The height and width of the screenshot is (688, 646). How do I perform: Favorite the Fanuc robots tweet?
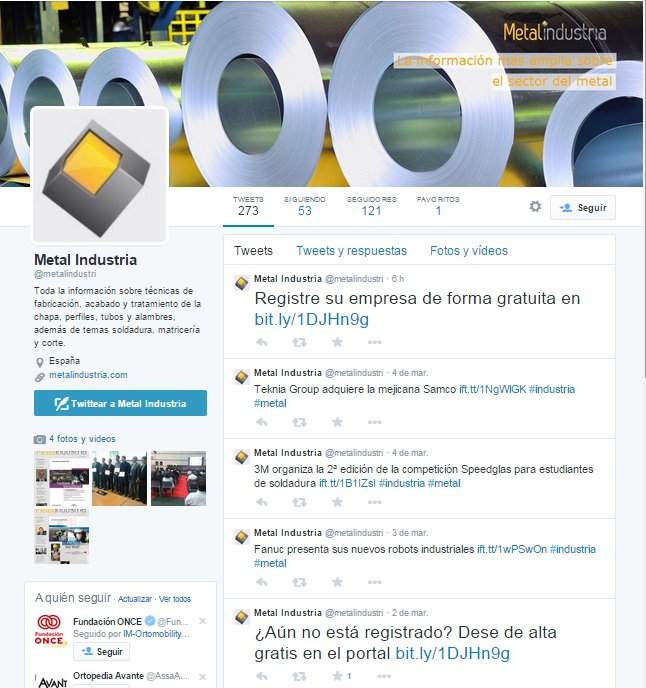click(x=337, y=582)
